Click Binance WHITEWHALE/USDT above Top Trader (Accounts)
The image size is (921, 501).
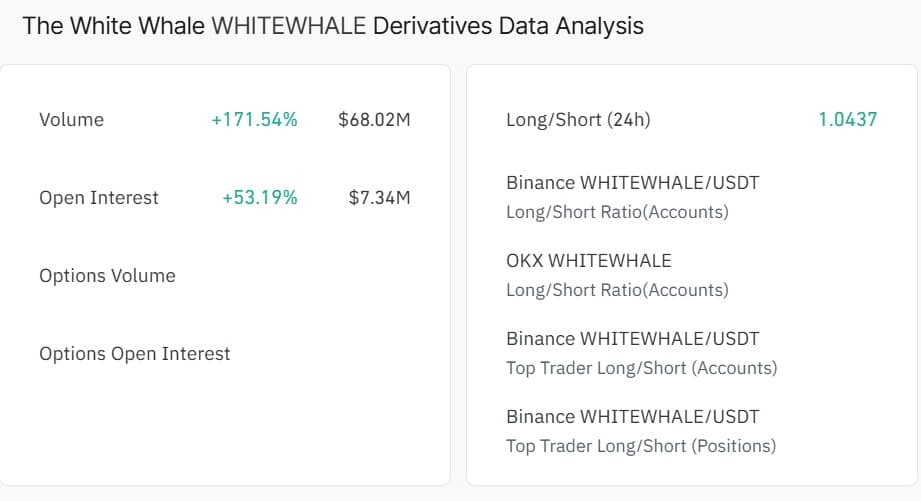coord(633,339)
